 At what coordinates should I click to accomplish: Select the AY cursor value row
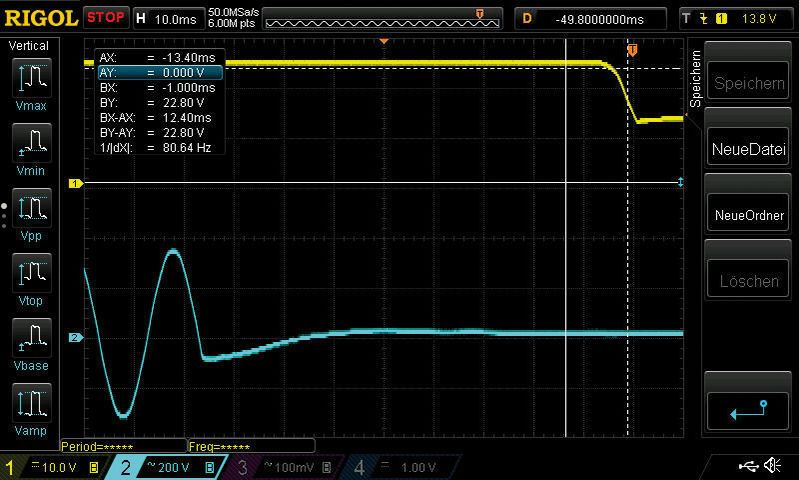click(158, 72)
